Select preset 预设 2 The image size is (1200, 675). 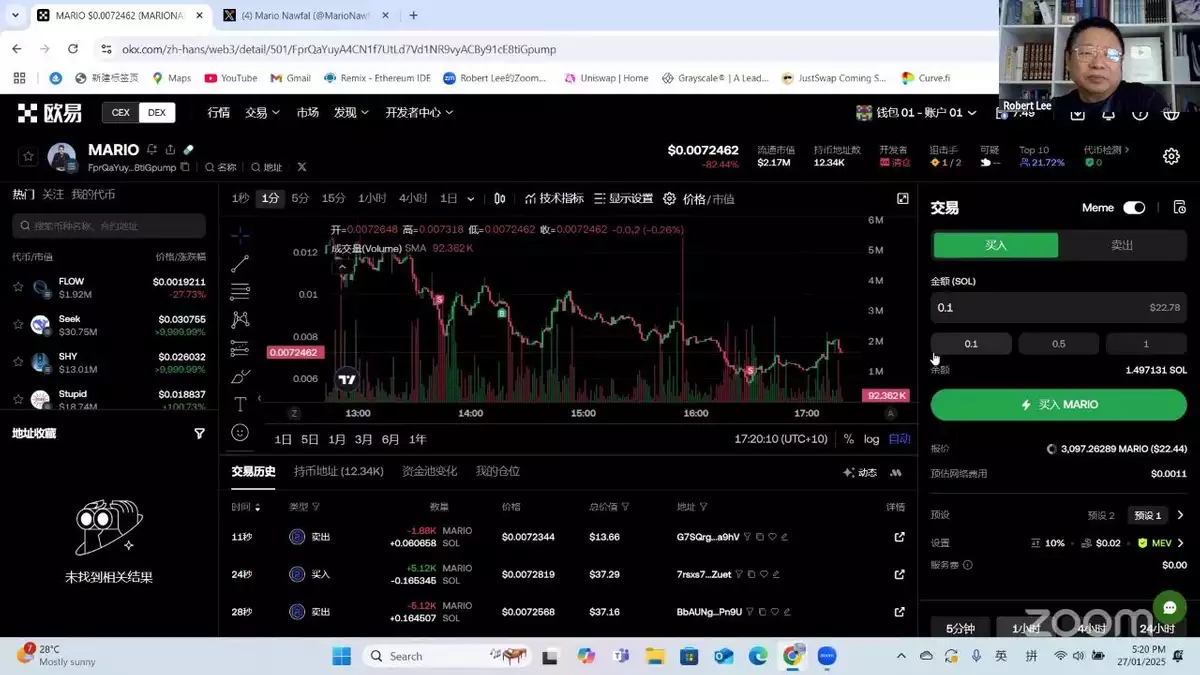click(1101, 515)
